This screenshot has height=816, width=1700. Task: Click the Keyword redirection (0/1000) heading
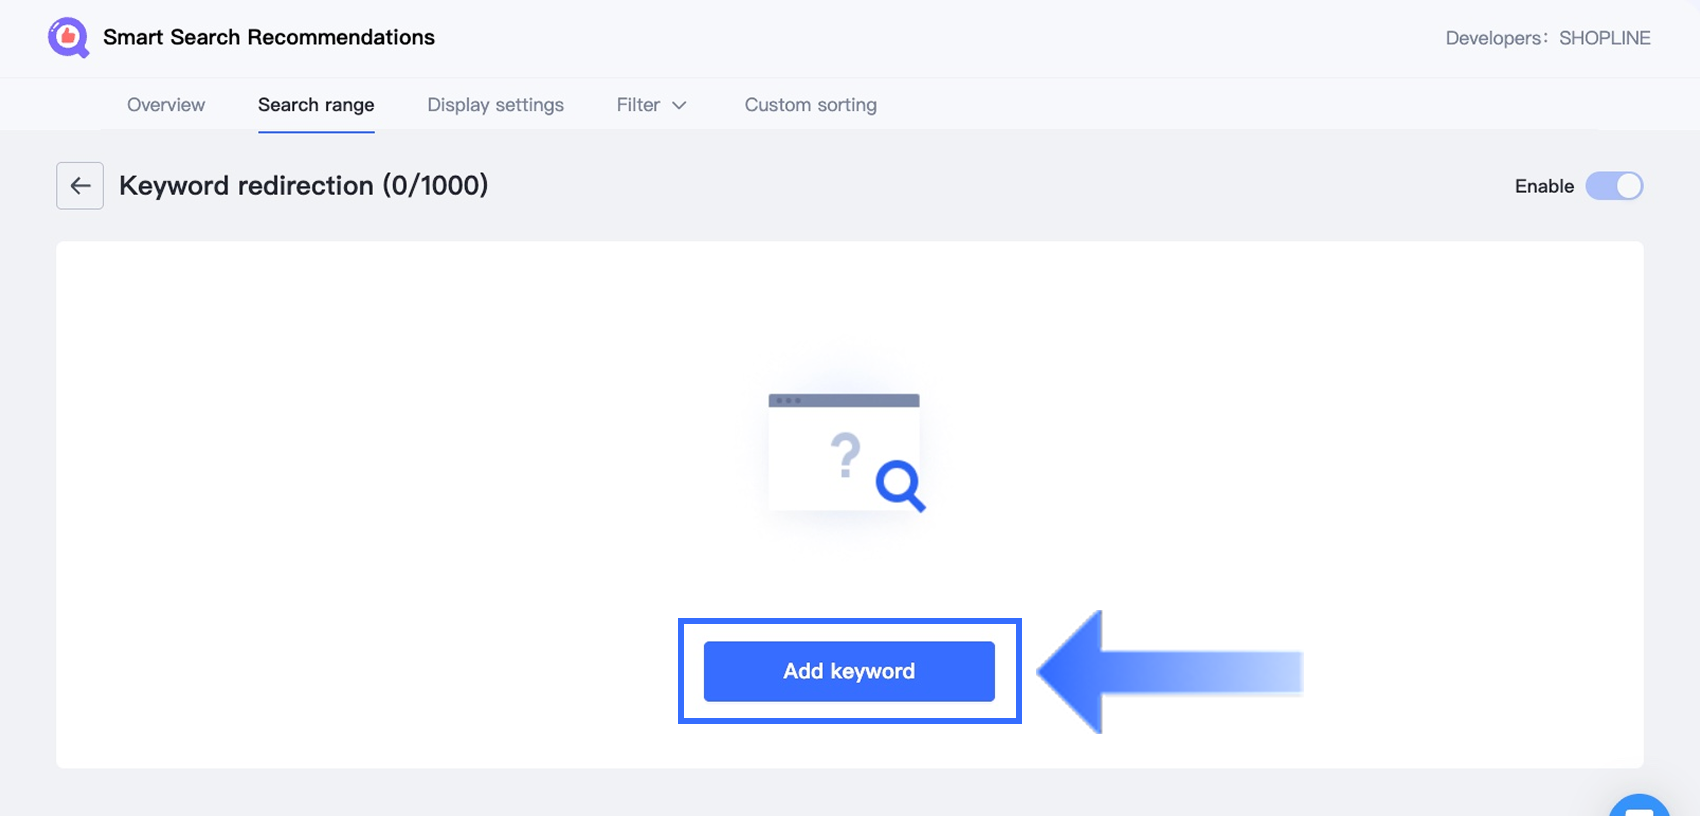[x=303, y=186]
